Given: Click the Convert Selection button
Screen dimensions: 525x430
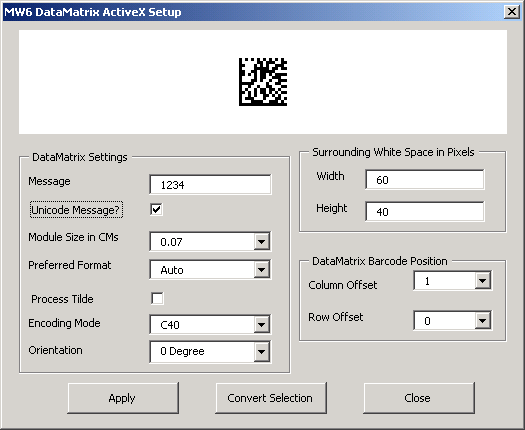Looking at the screenshot, I should [271, 398].
